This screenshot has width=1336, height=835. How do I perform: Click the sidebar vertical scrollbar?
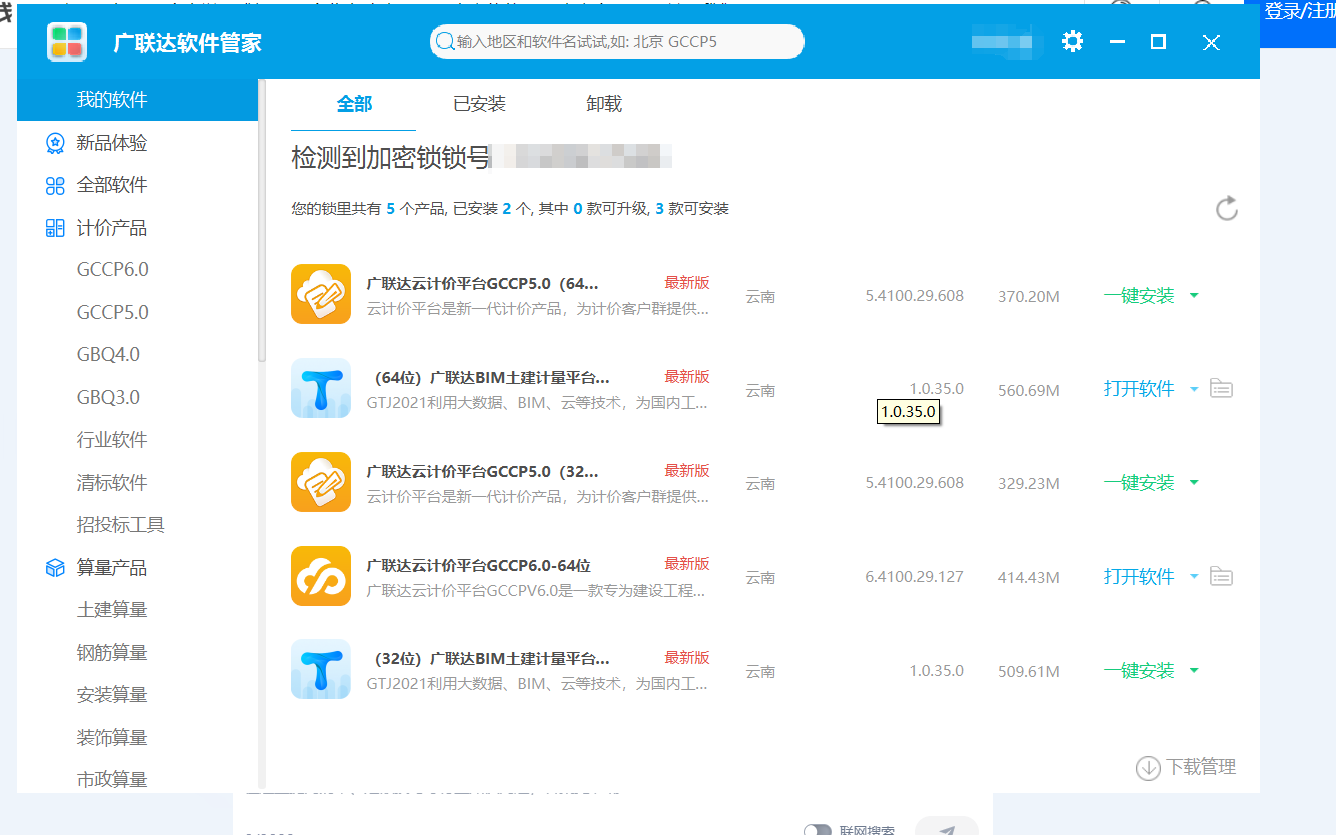pos(262,220)
